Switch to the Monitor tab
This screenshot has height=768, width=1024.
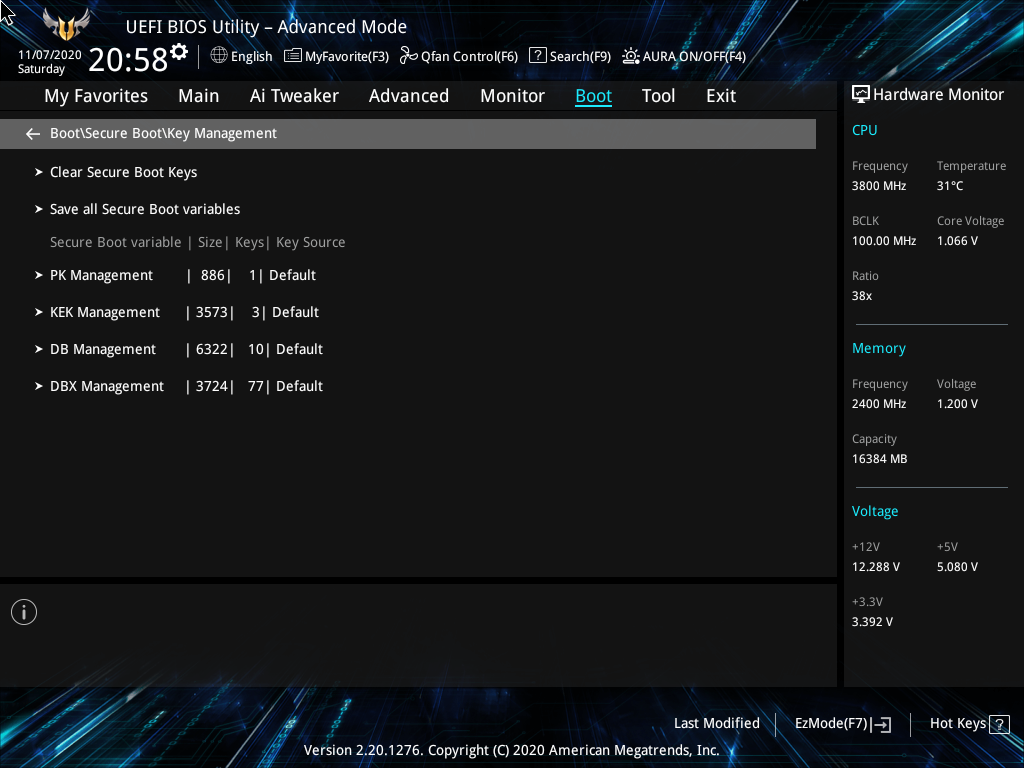tap(513, 96)
